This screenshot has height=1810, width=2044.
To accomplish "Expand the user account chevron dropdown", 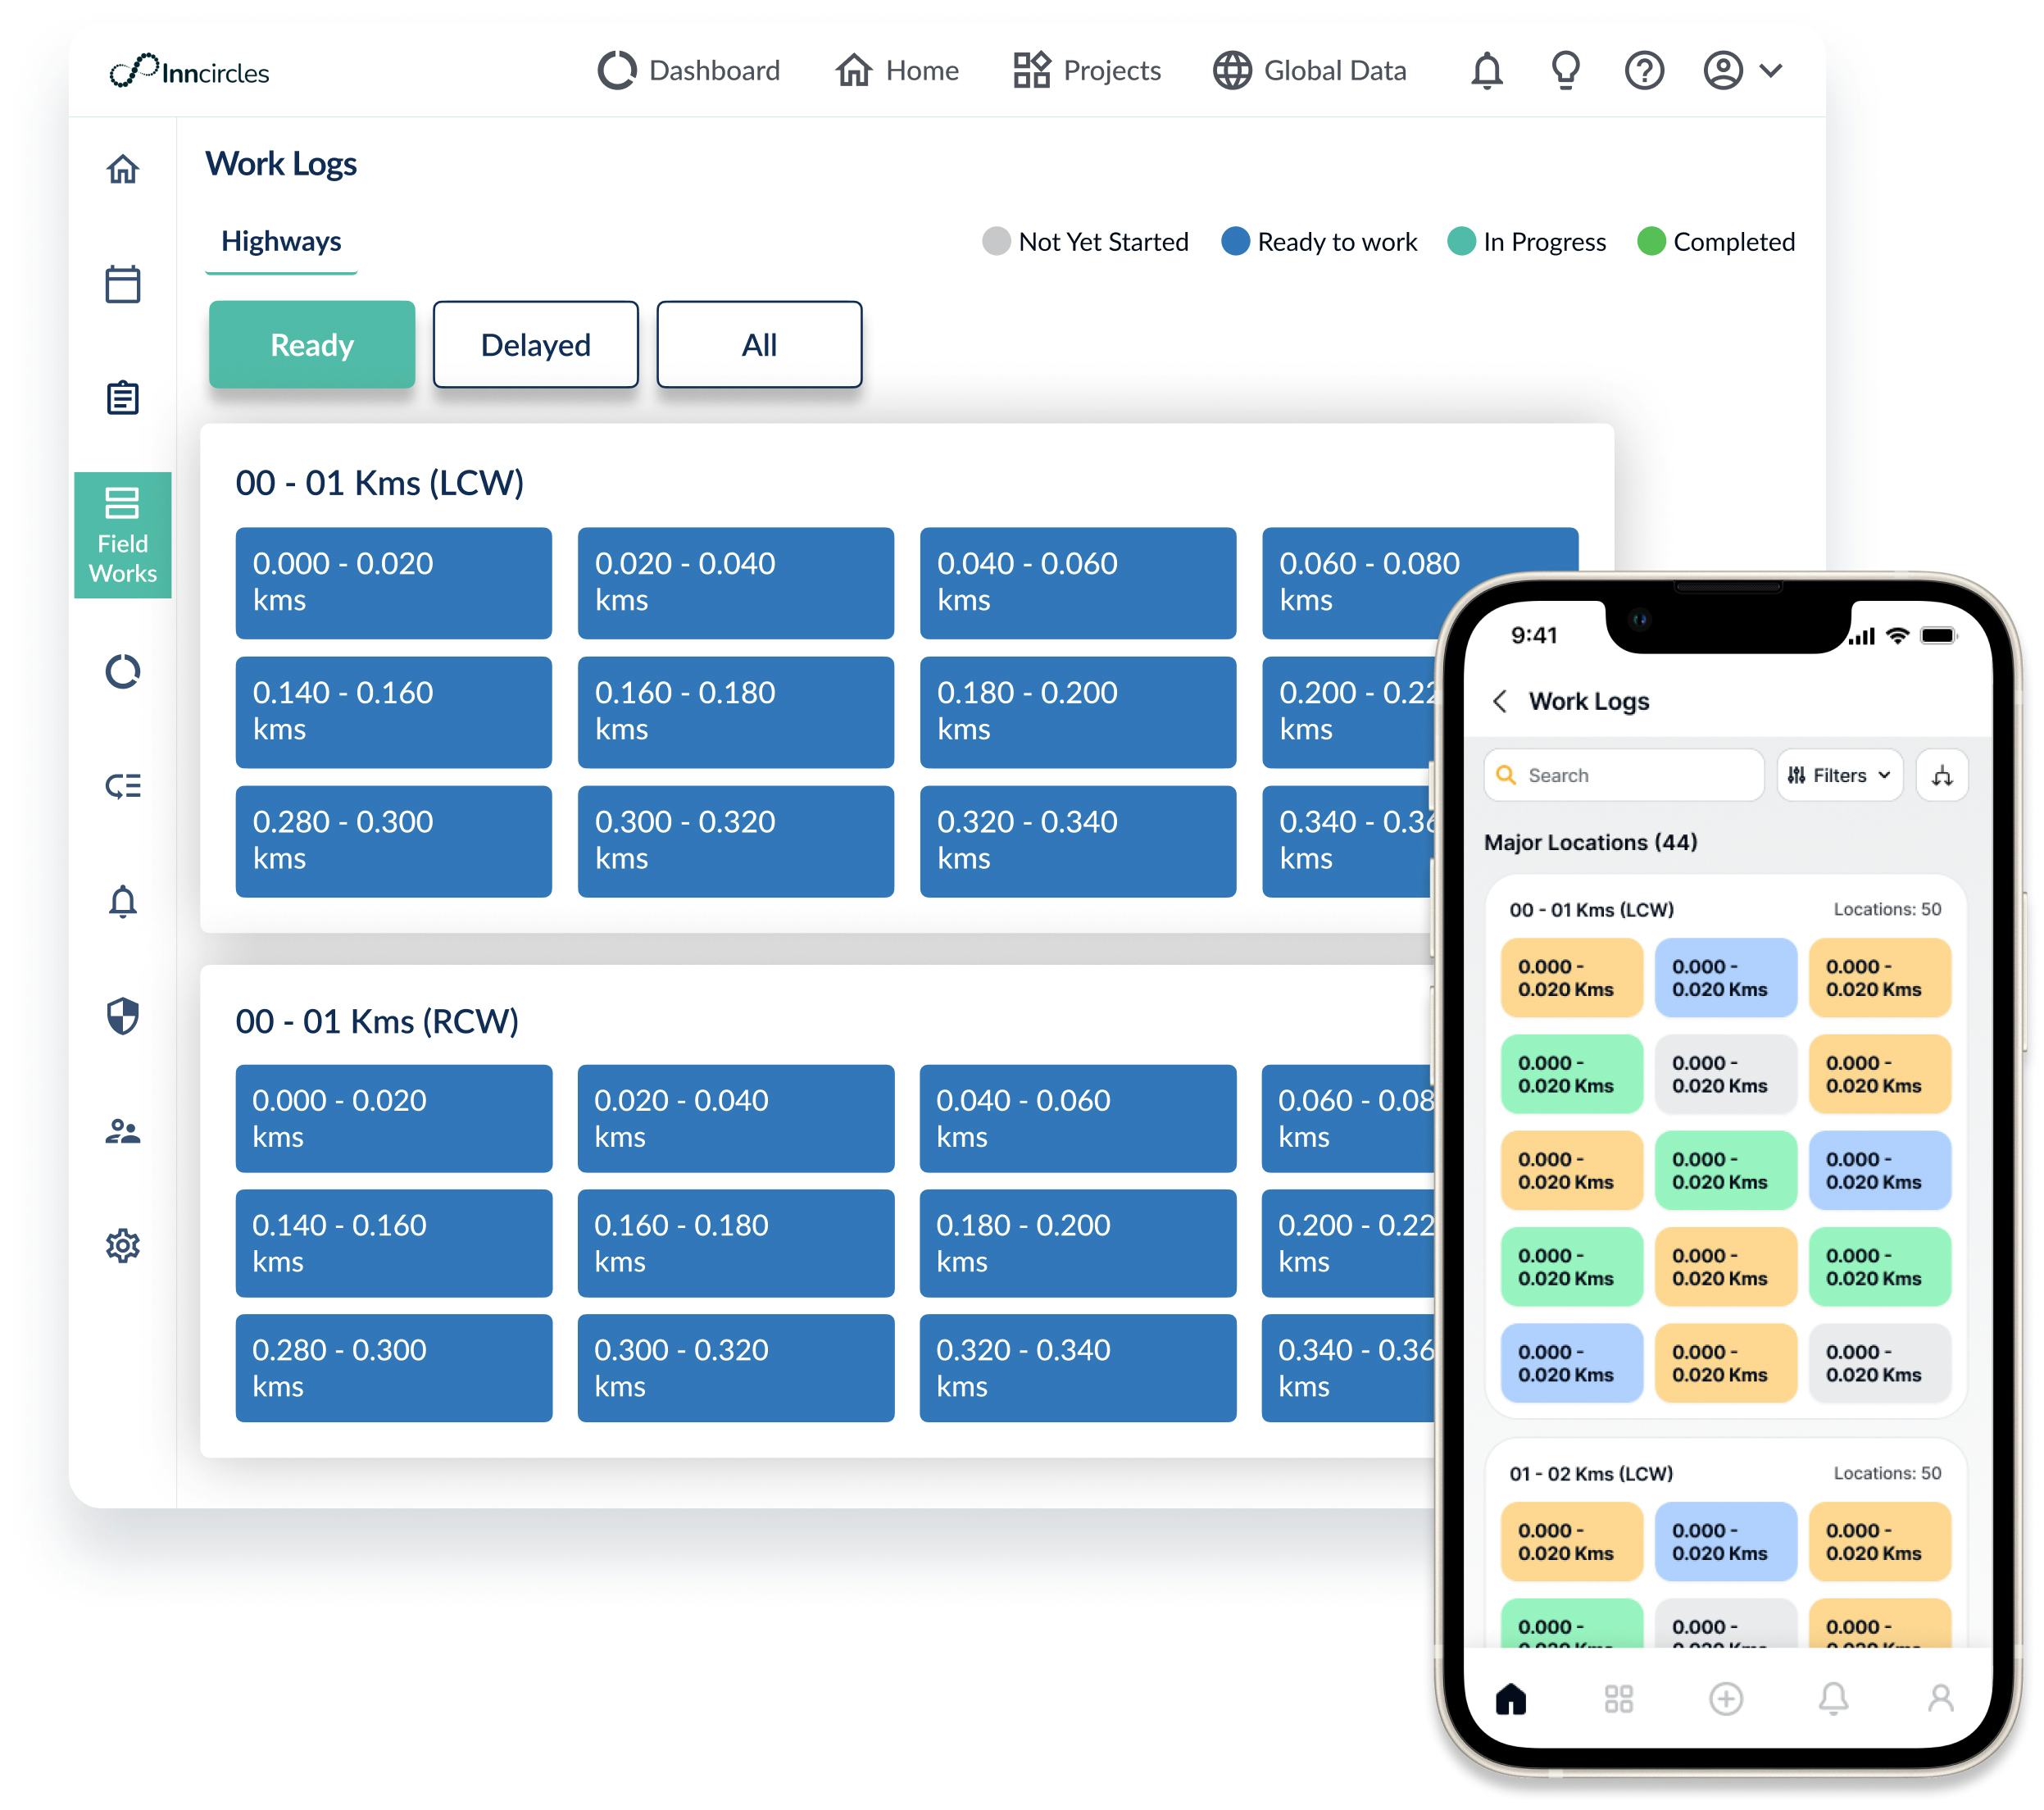I will pyautogui.click(x=1770, y=70).
